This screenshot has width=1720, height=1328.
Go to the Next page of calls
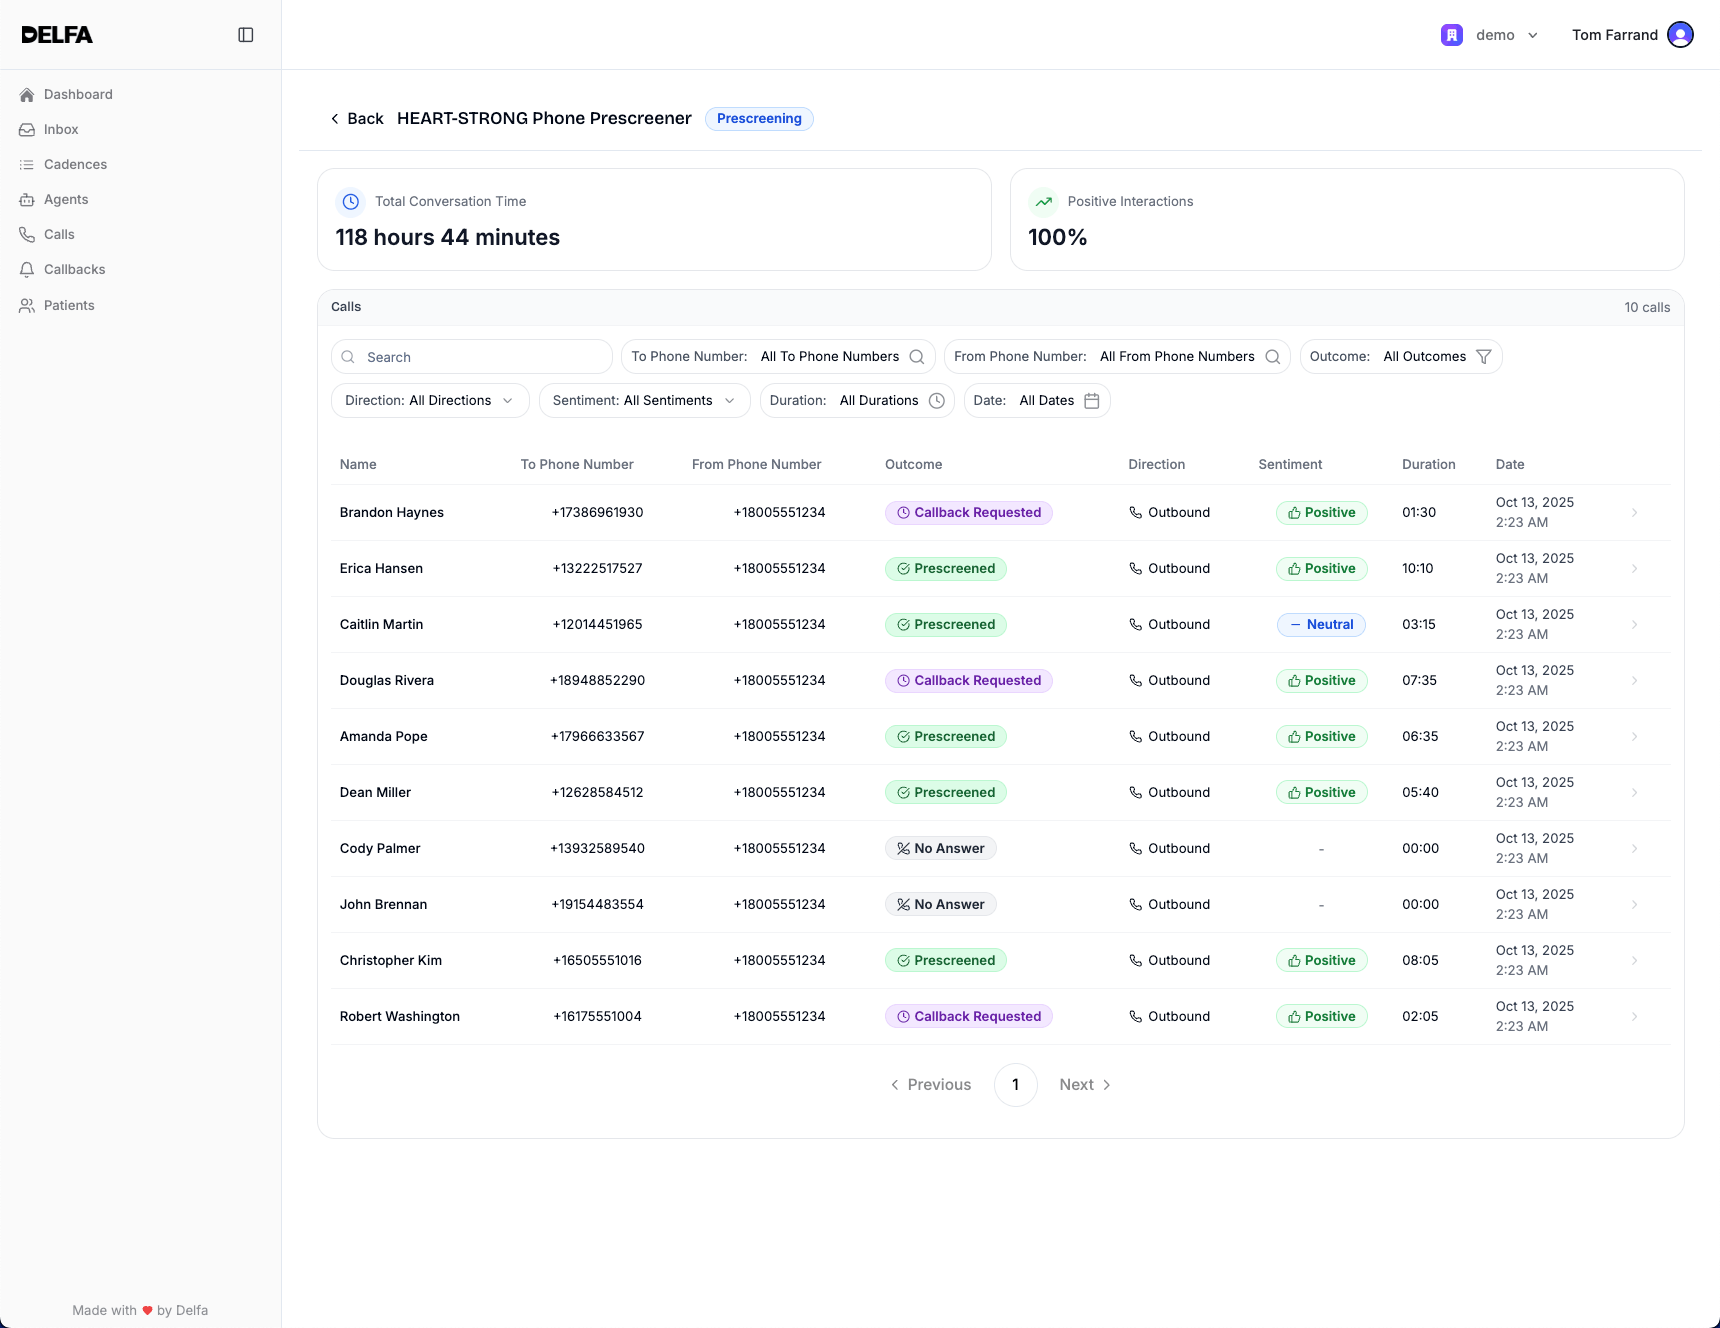tap(1085, 1085)
